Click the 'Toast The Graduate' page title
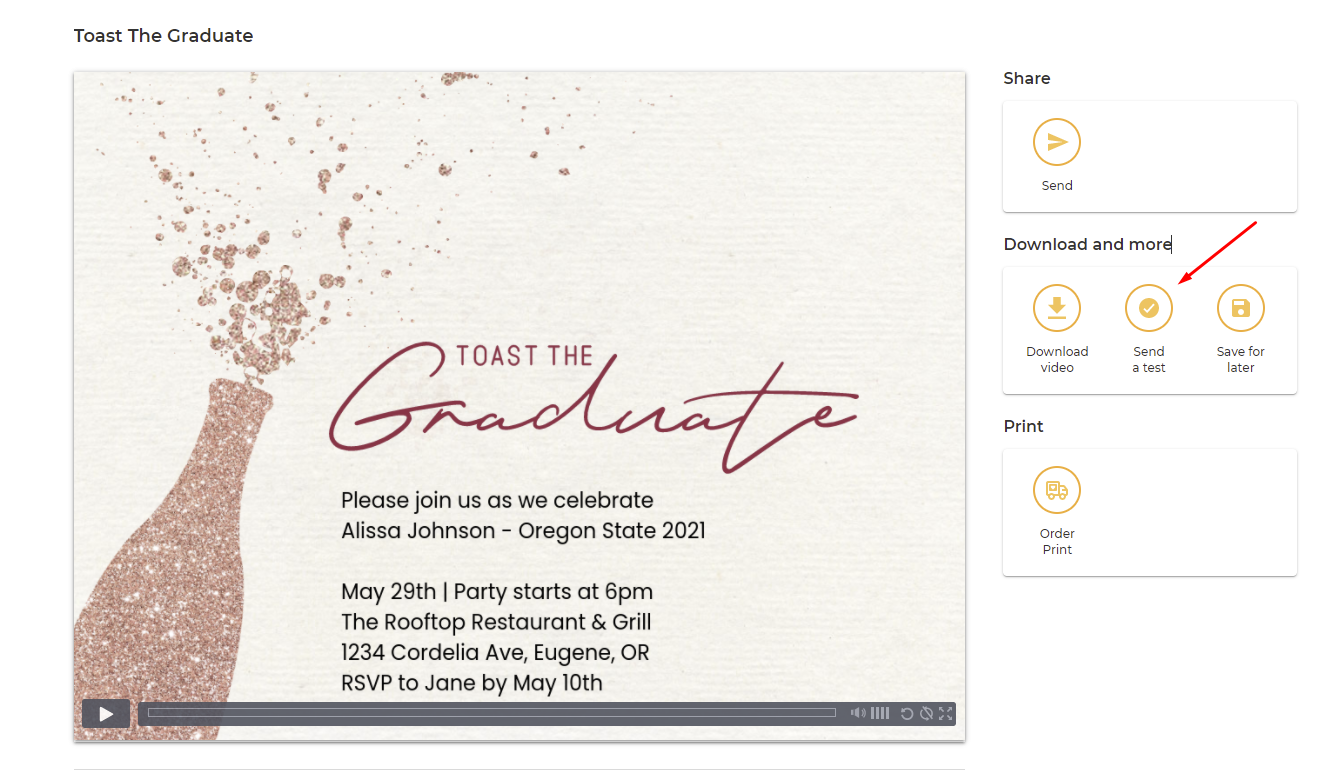This screenshot has height=780, width=1334. pos(163,36)
